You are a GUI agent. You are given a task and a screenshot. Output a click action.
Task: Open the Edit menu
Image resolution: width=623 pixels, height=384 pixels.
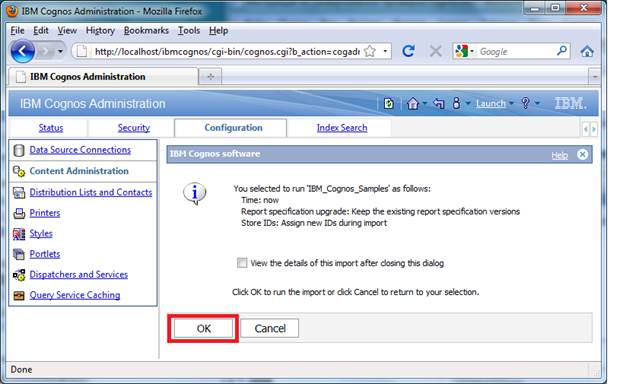(x=41, y=31)
